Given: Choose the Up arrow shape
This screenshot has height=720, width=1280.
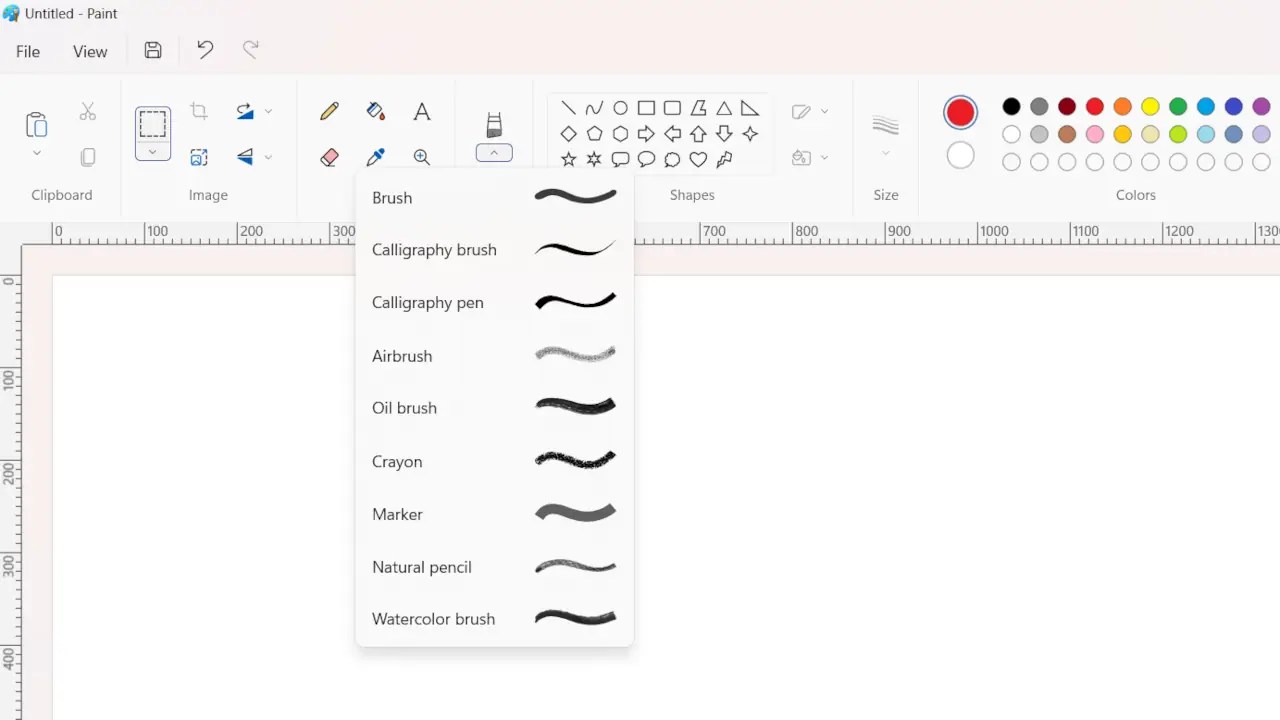Looking at the screenshot, I should [698, 134].
